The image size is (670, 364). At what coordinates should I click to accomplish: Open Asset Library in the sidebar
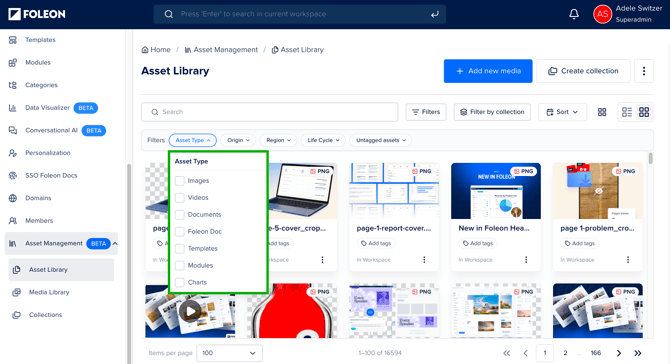61,270
